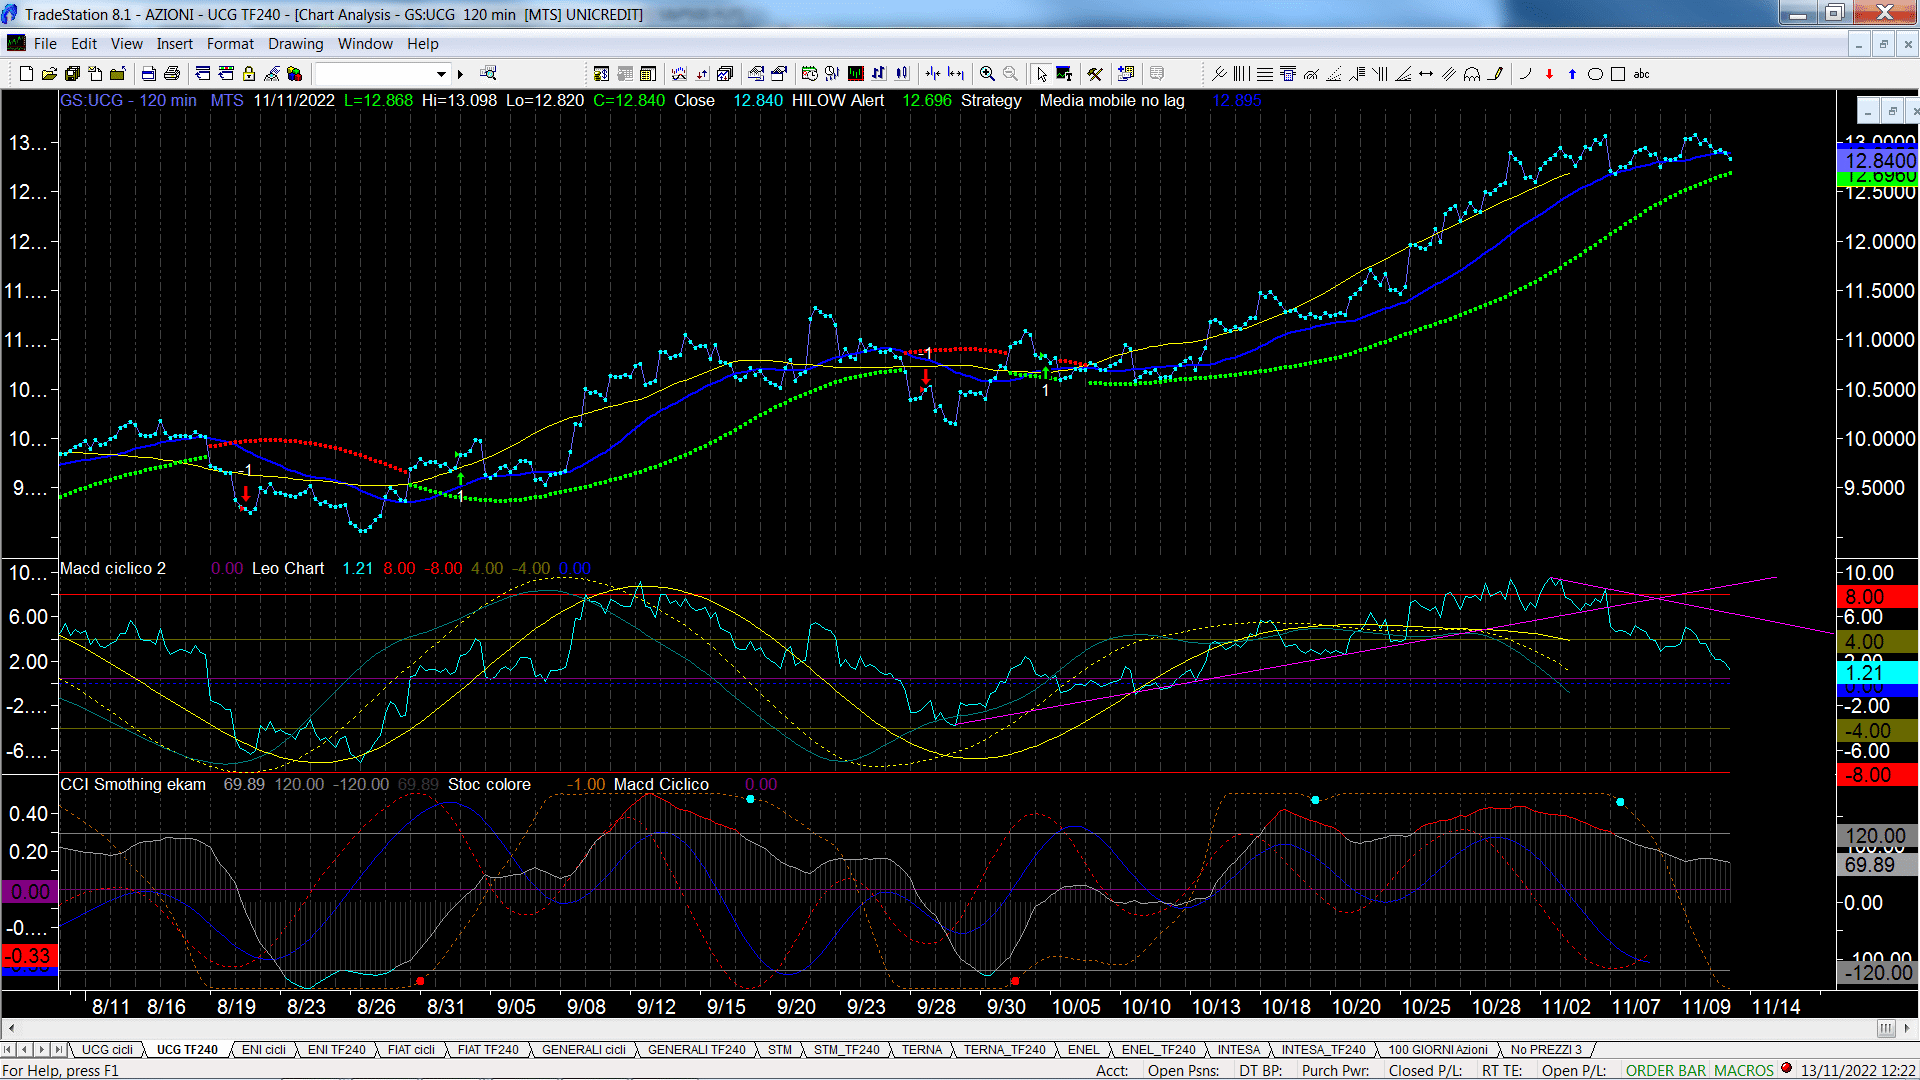Select the rectangle drawing tool

(1618, 74)
